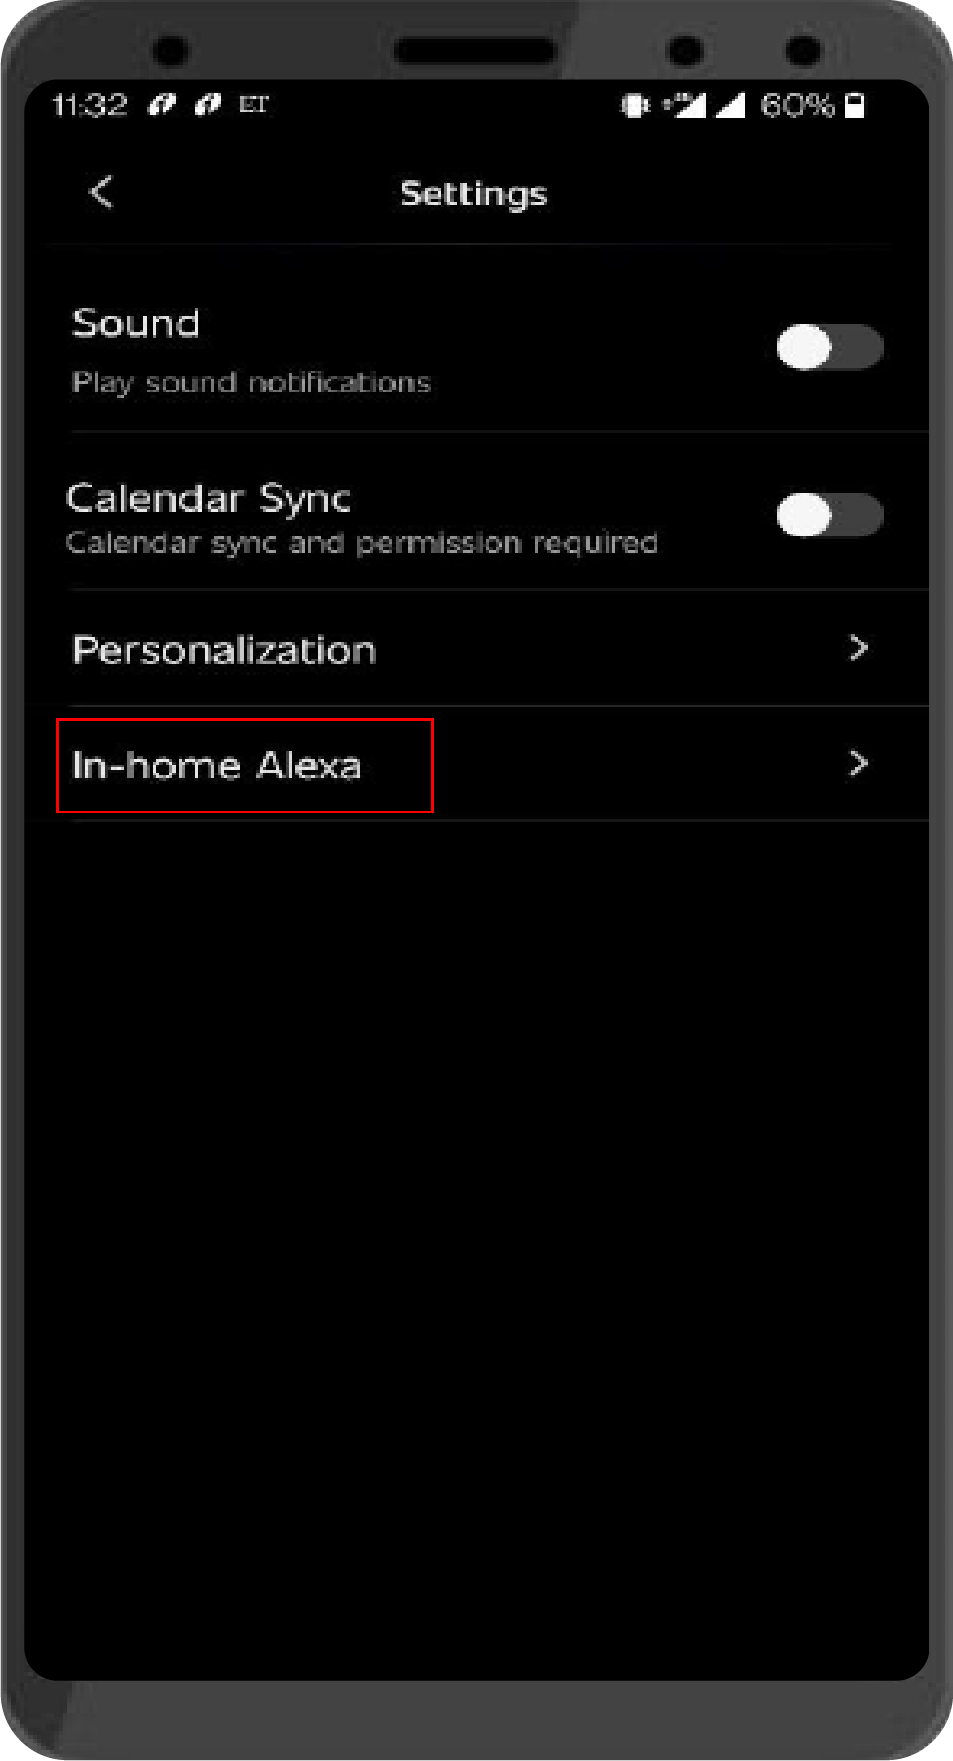The width and height of the screenshot is (953, 1761).
Task: Enable the Sound toggle switch
Action: [x=829, y=347]
